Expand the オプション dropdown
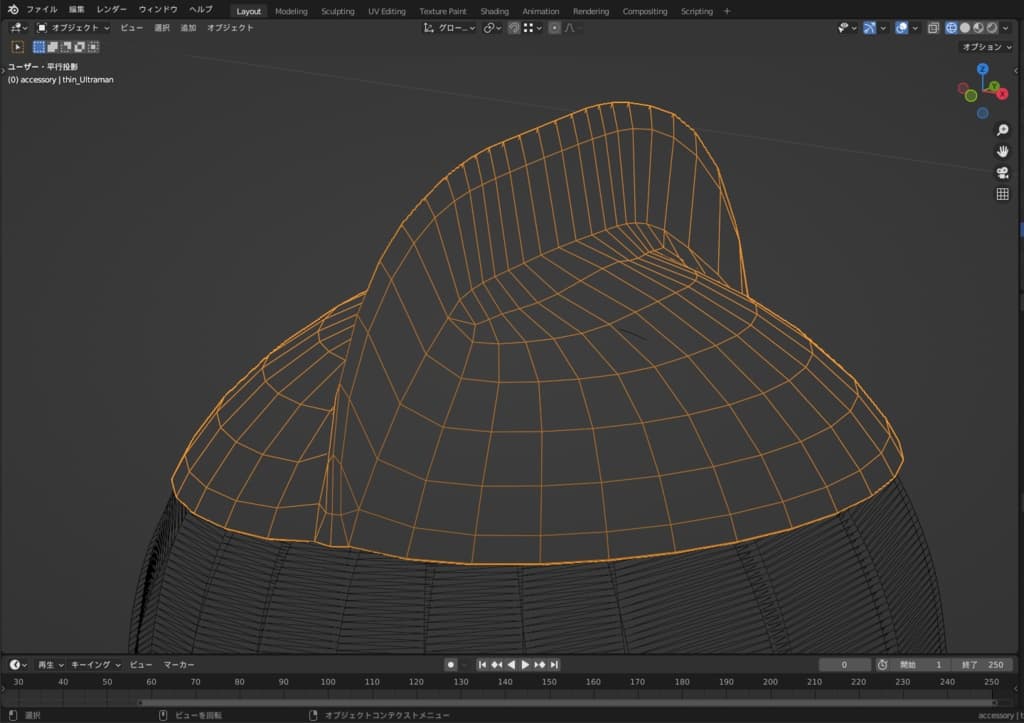Viewport: 1024px width, 723px height. click(986, 47)
